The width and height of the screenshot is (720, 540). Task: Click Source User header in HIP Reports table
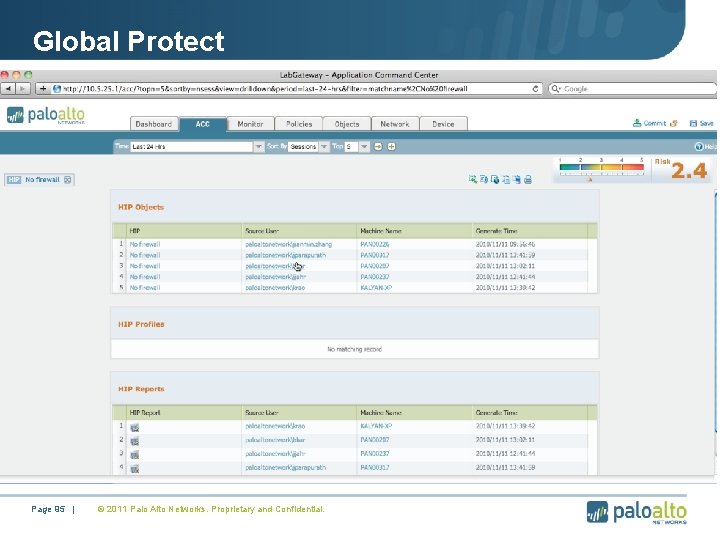(299, 412)
